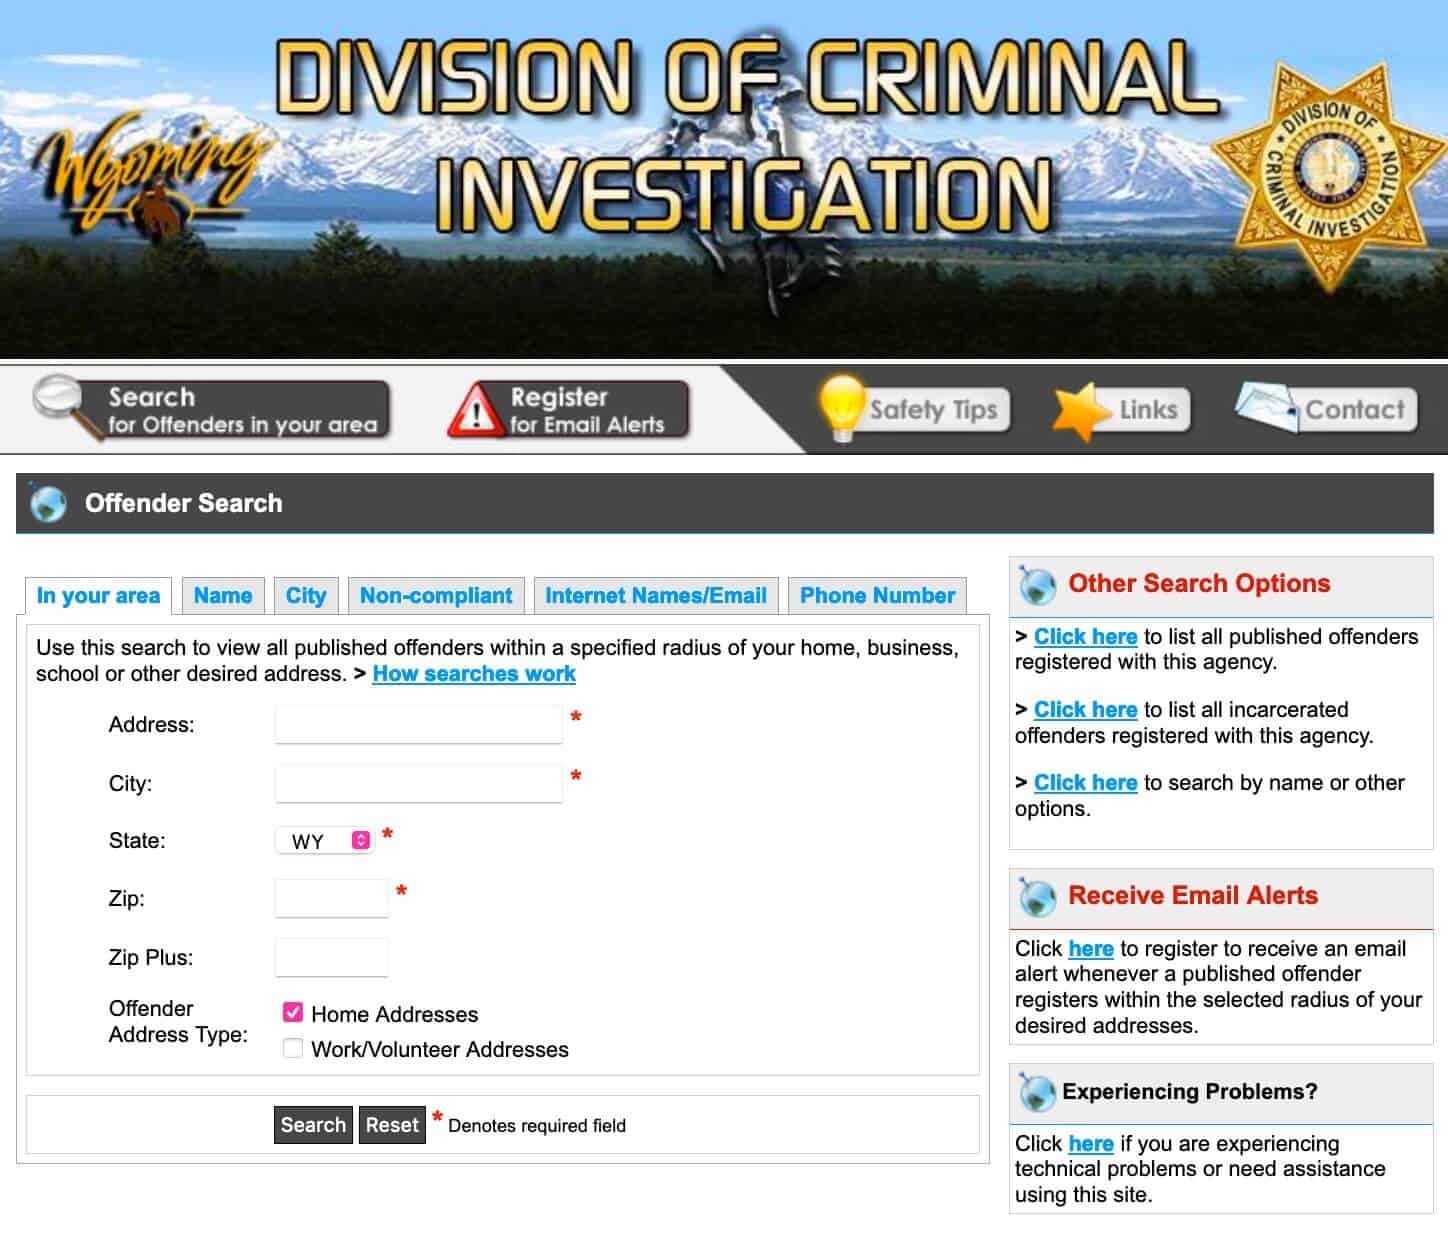Focus the Address input field
1448x1234 pixels.
[x=418, y=724]
